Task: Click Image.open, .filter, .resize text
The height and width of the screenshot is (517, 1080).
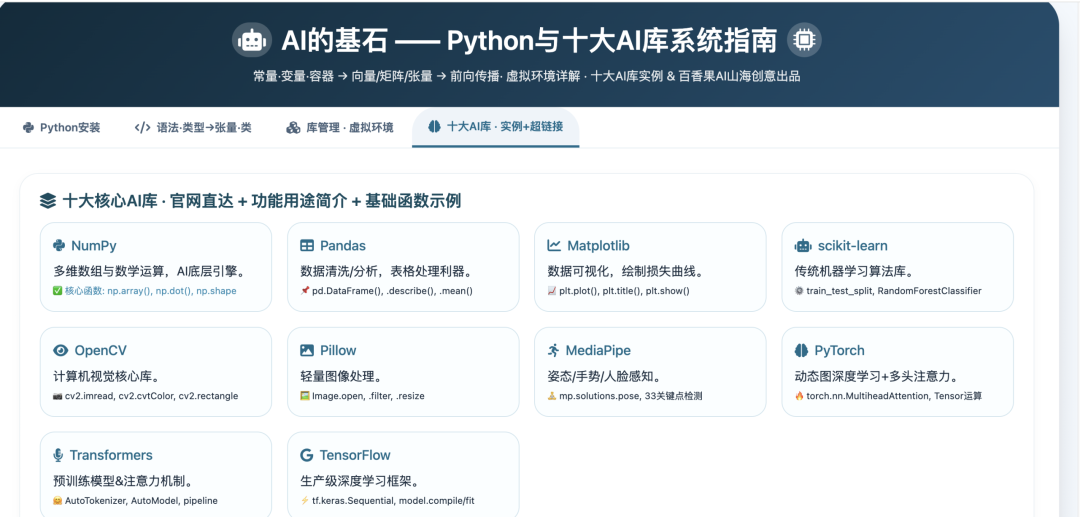Action: [362, 396]
